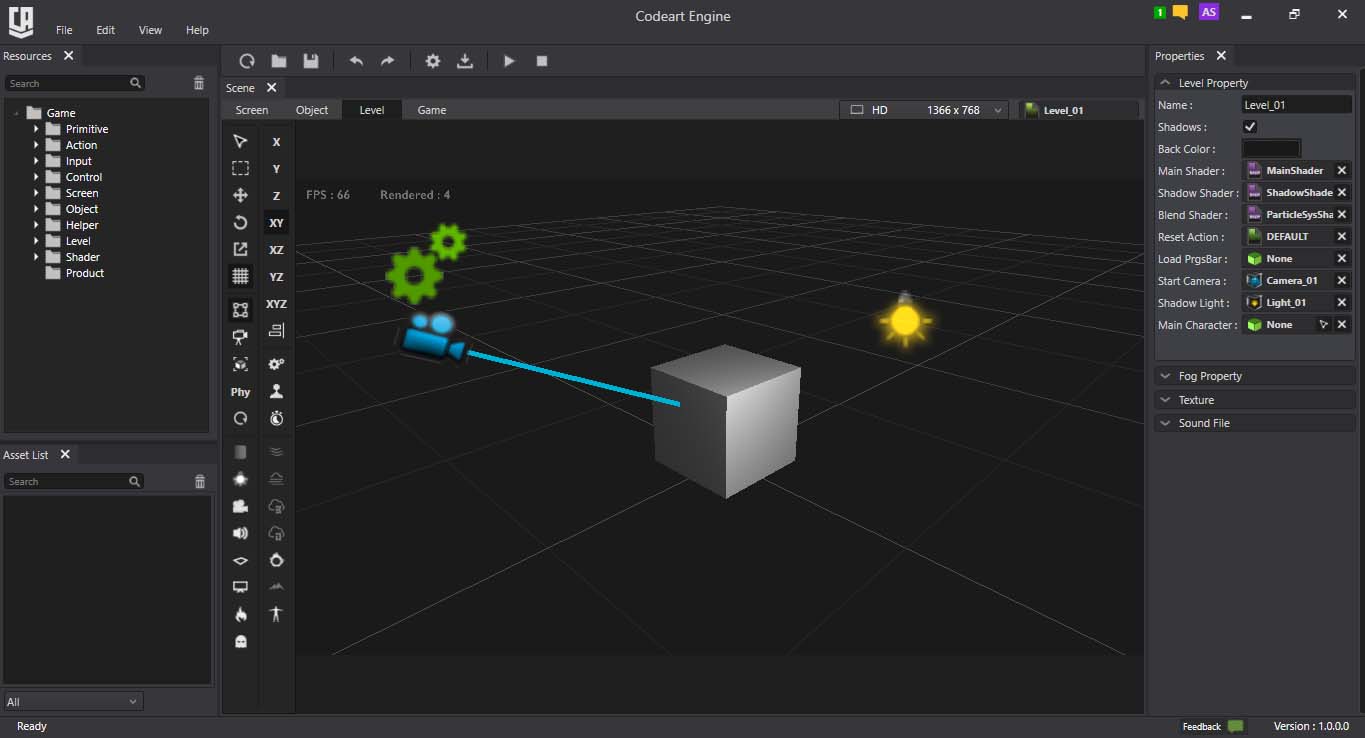Click the Phy physics tool
The image size is (1365, 738).
(240, 392)
